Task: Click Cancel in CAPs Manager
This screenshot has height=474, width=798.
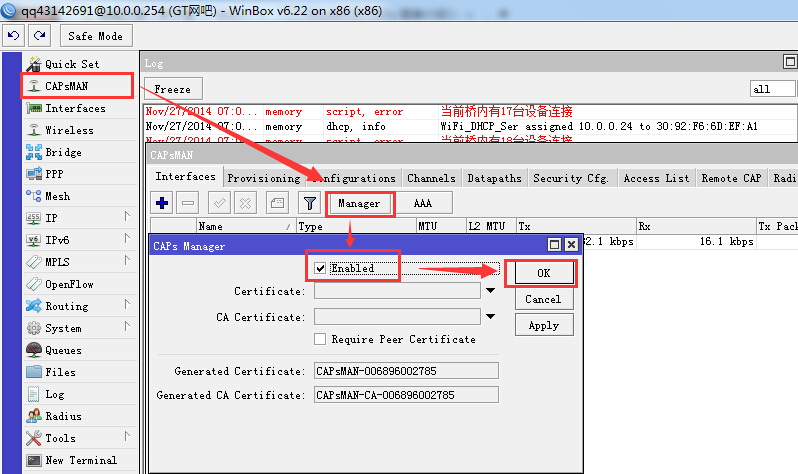Action: tap(544, 299)
